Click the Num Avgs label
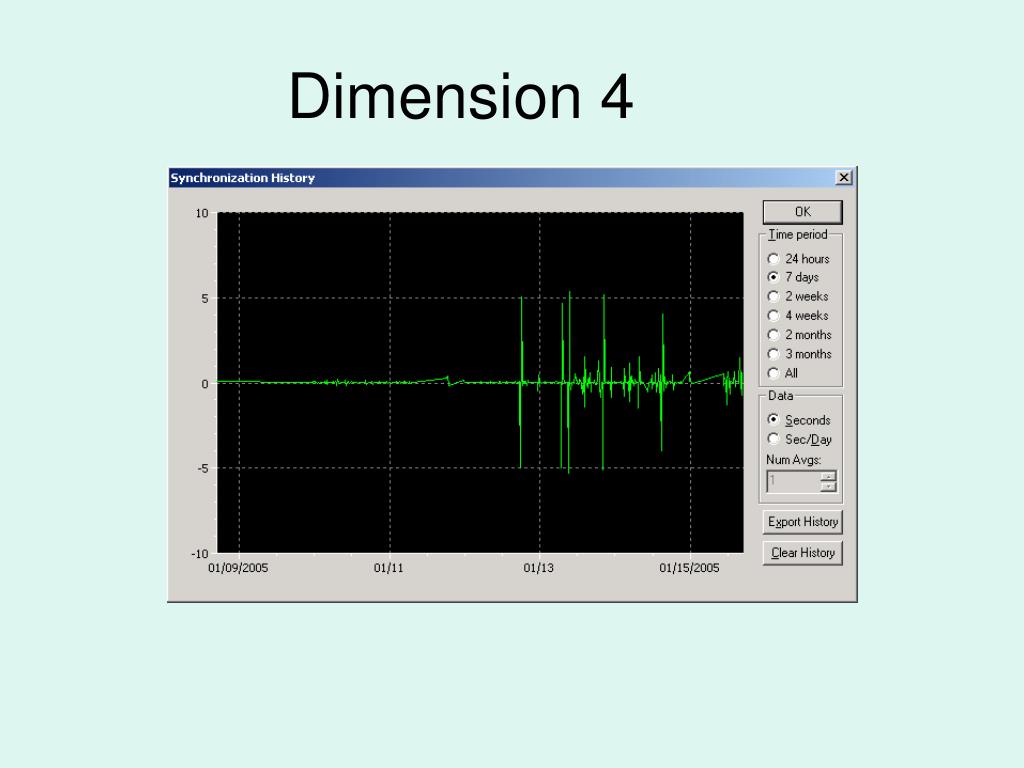The width and height of the screenshot is (1024, 768). coord(793,460)
